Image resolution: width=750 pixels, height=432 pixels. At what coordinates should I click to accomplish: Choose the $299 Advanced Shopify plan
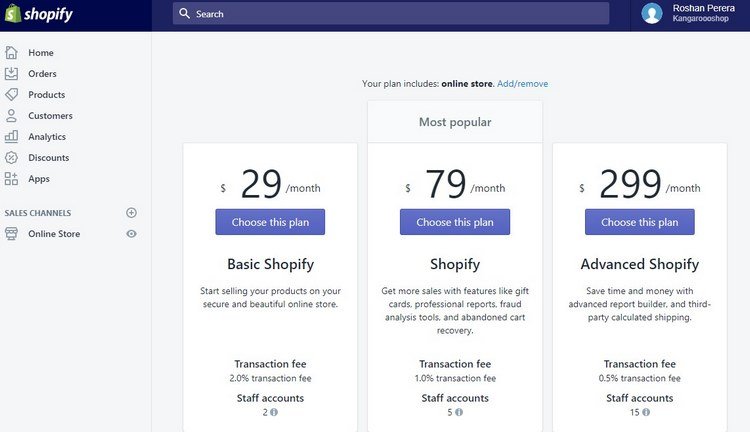[x=640, y=222]
